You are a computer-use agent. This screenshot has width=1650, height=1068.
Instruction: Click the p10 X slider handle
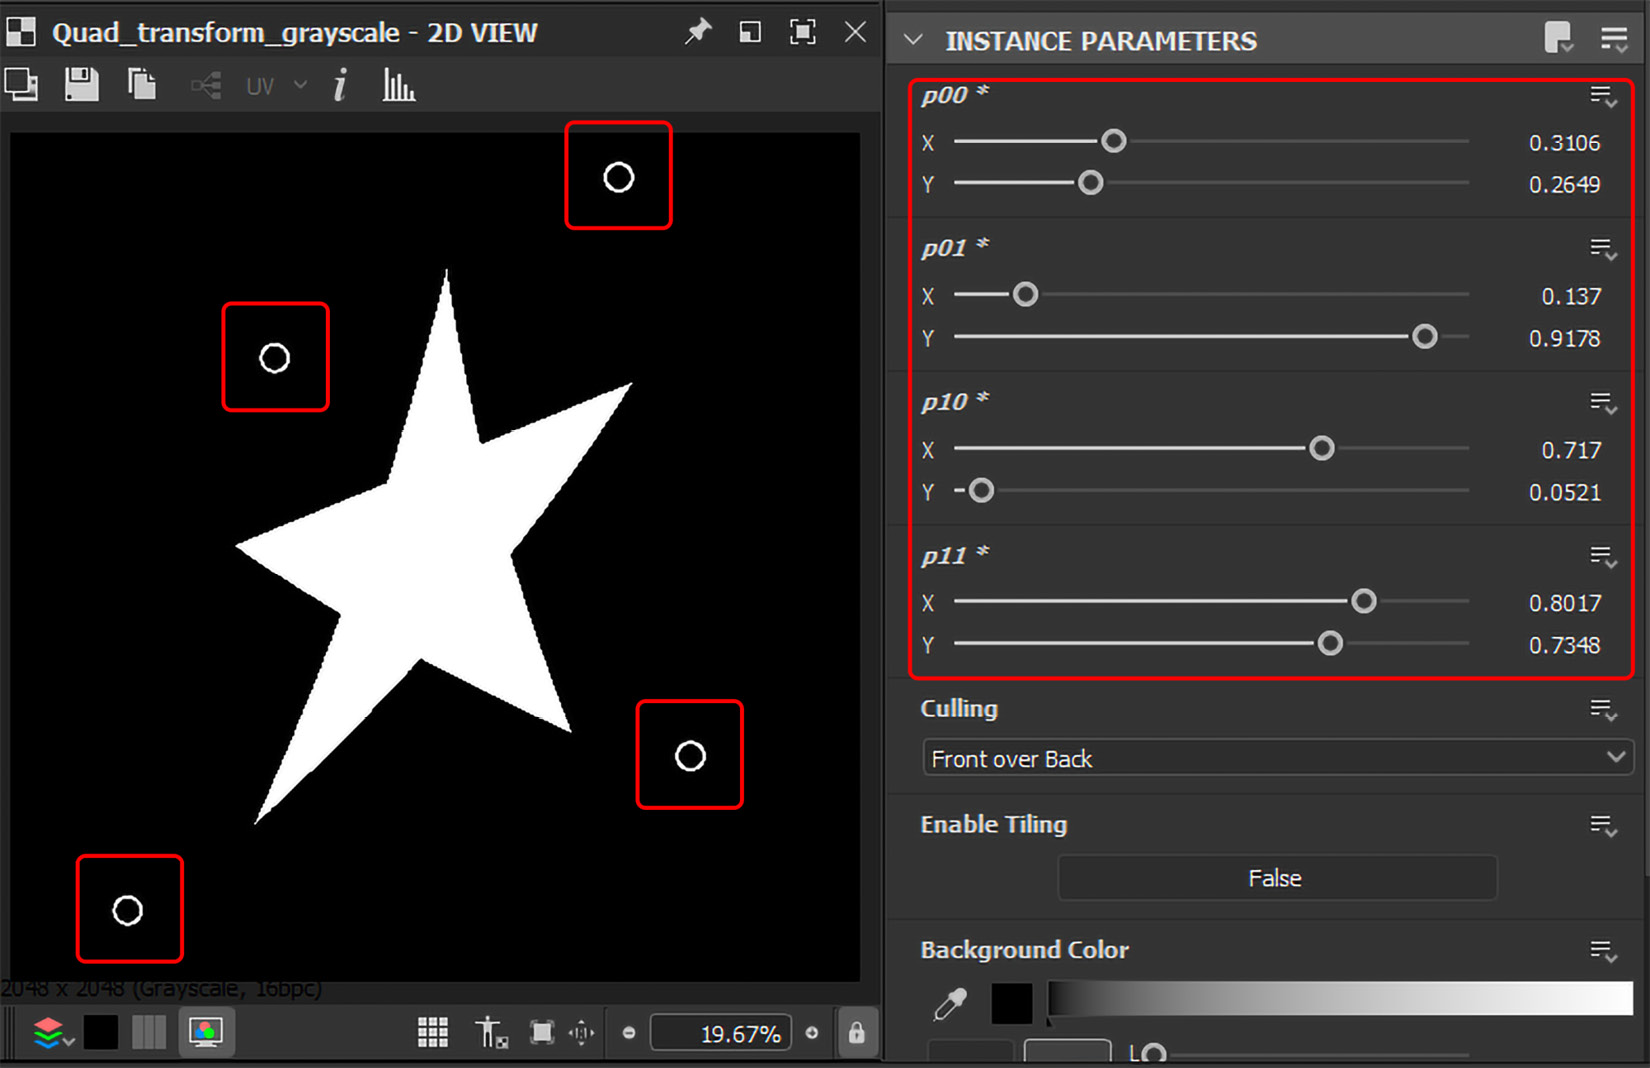click(1321, 449)
